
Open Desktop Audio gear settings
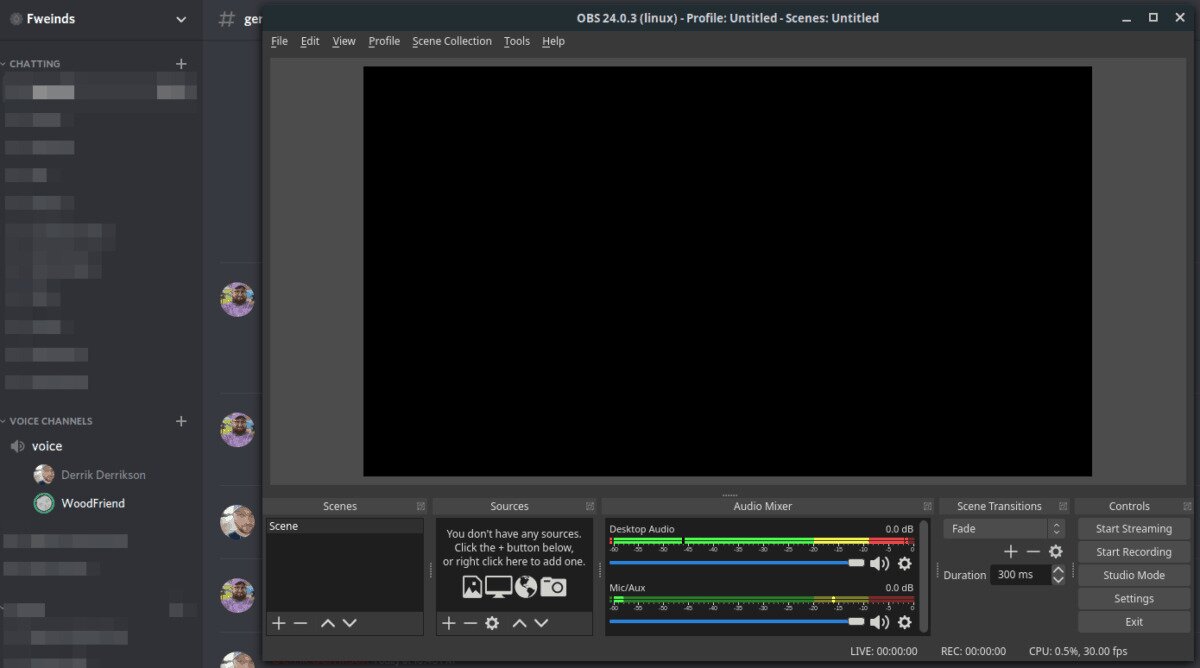coord(904,564)
